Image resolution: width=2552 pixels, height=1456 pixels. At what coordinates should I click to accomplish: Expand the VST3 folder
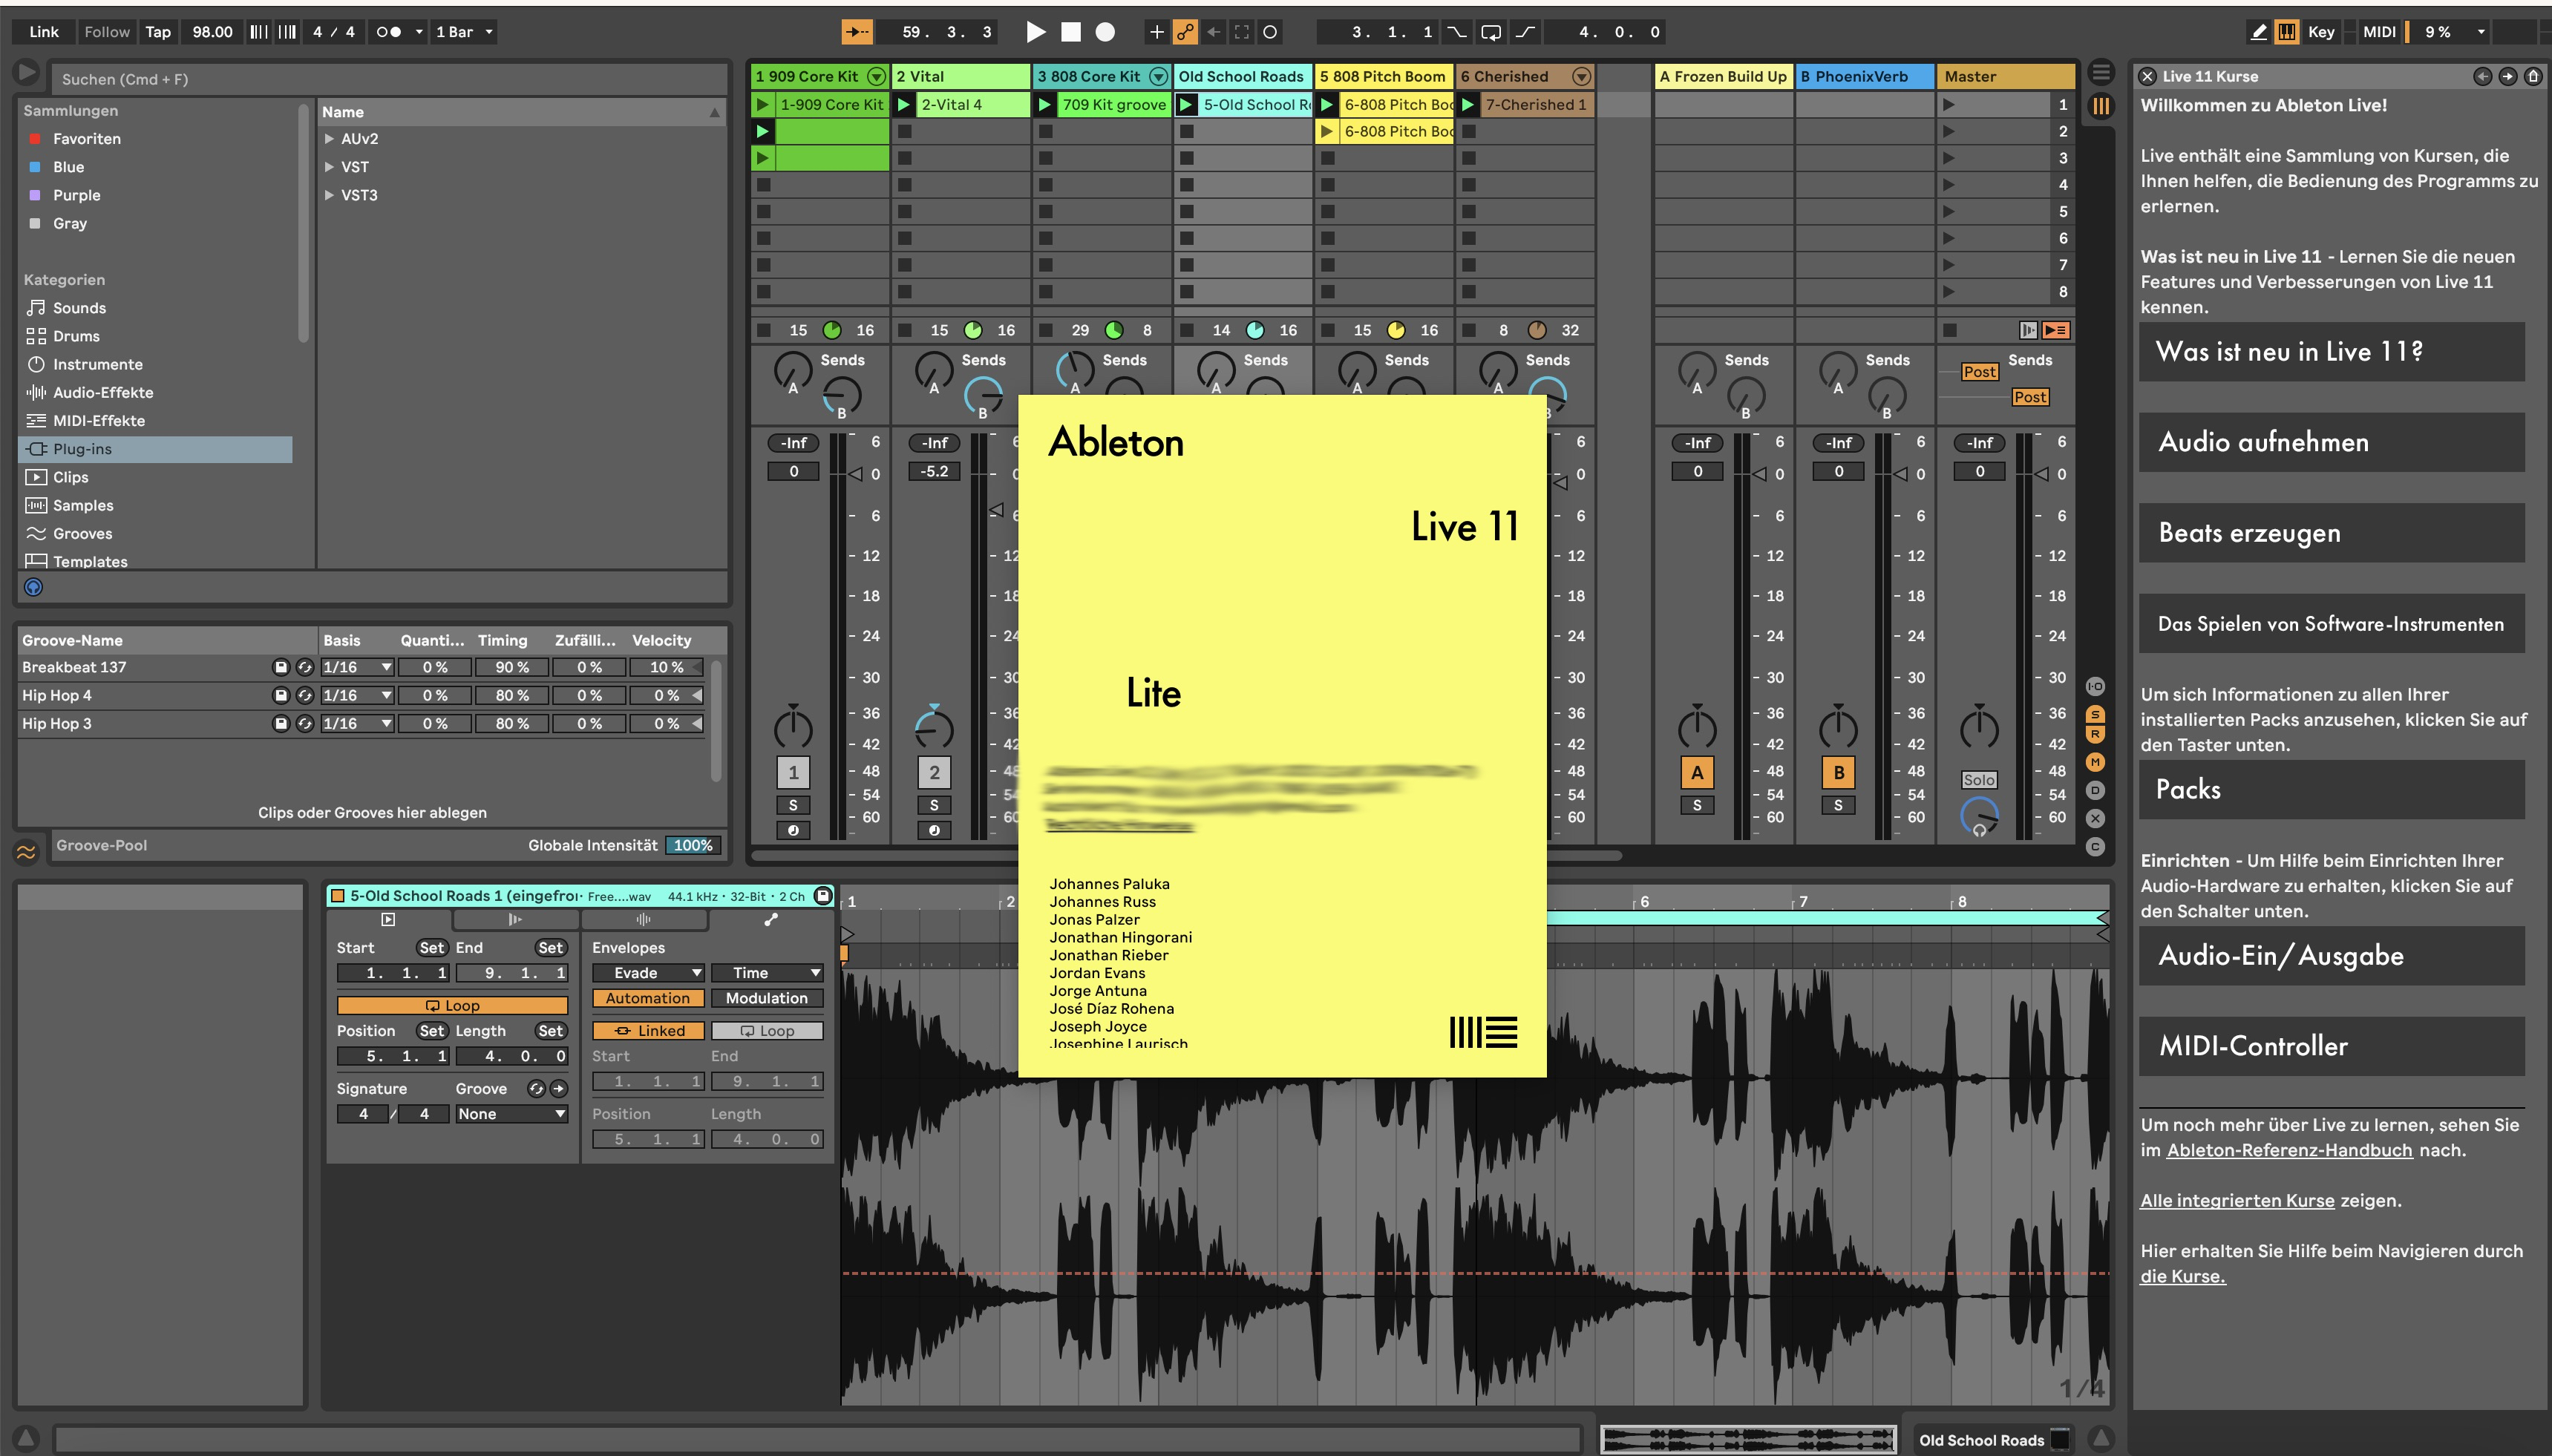click(329, 195)
